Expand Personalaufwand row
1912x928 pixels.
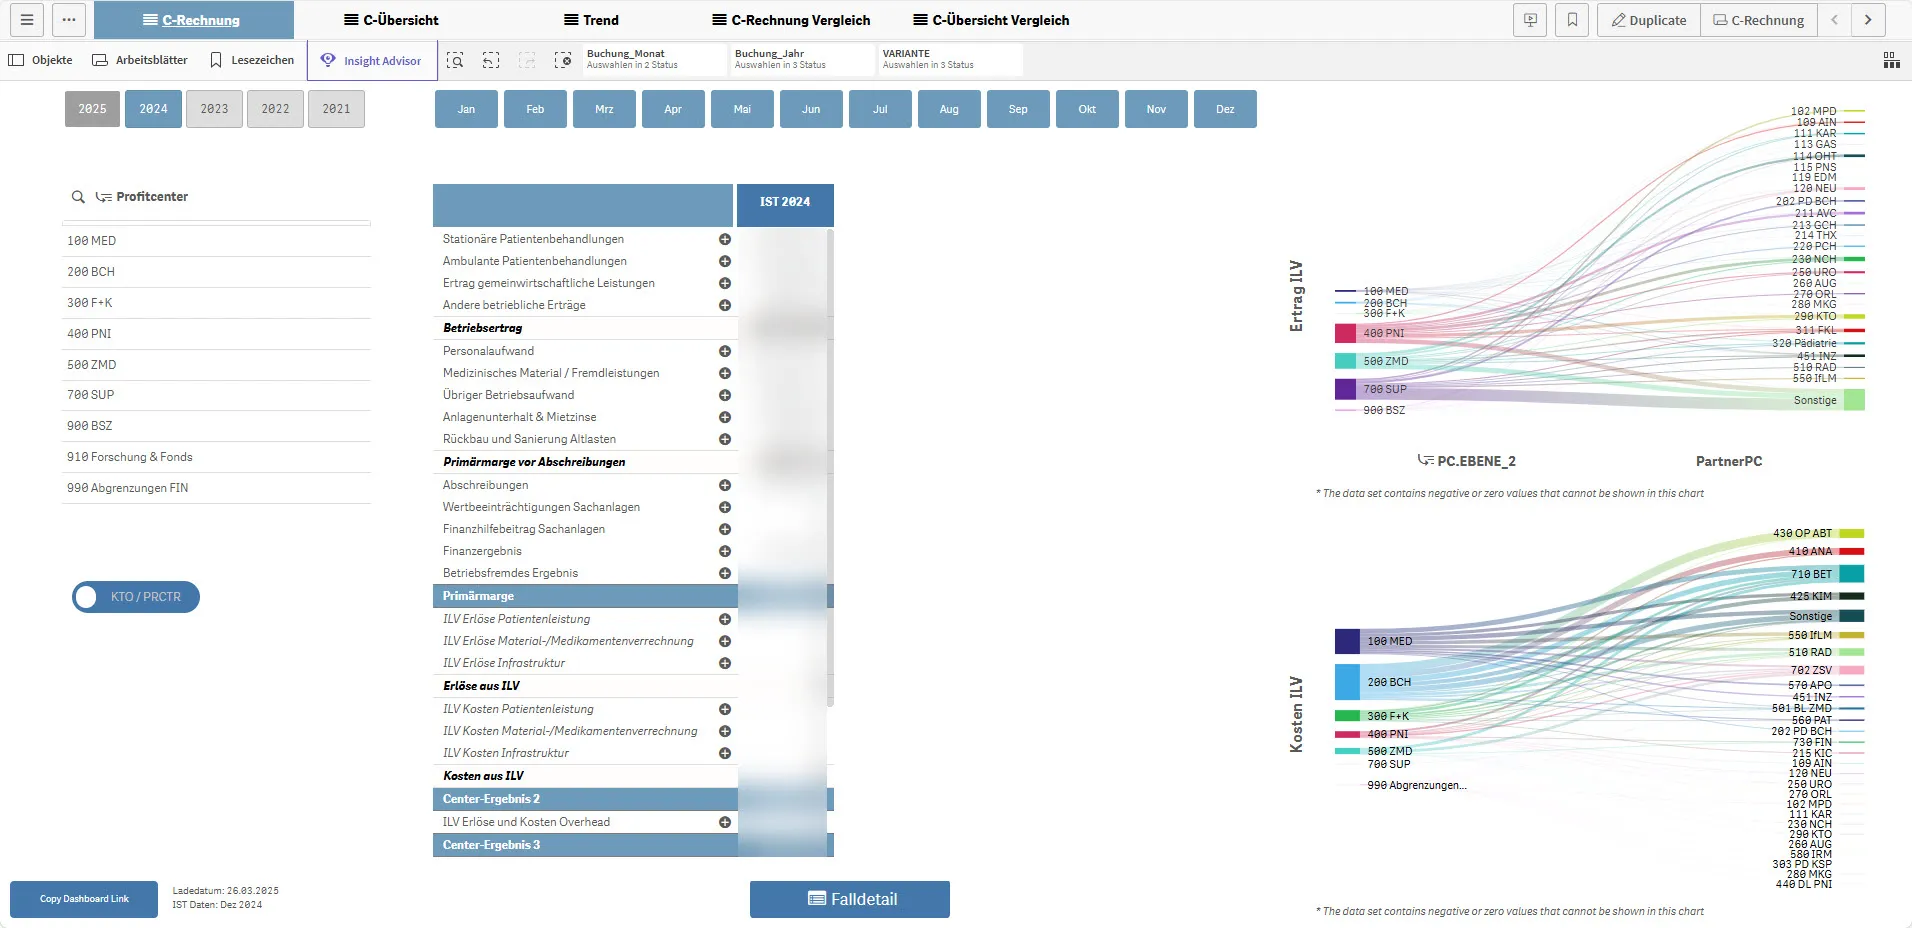click(x=725, y=351)
